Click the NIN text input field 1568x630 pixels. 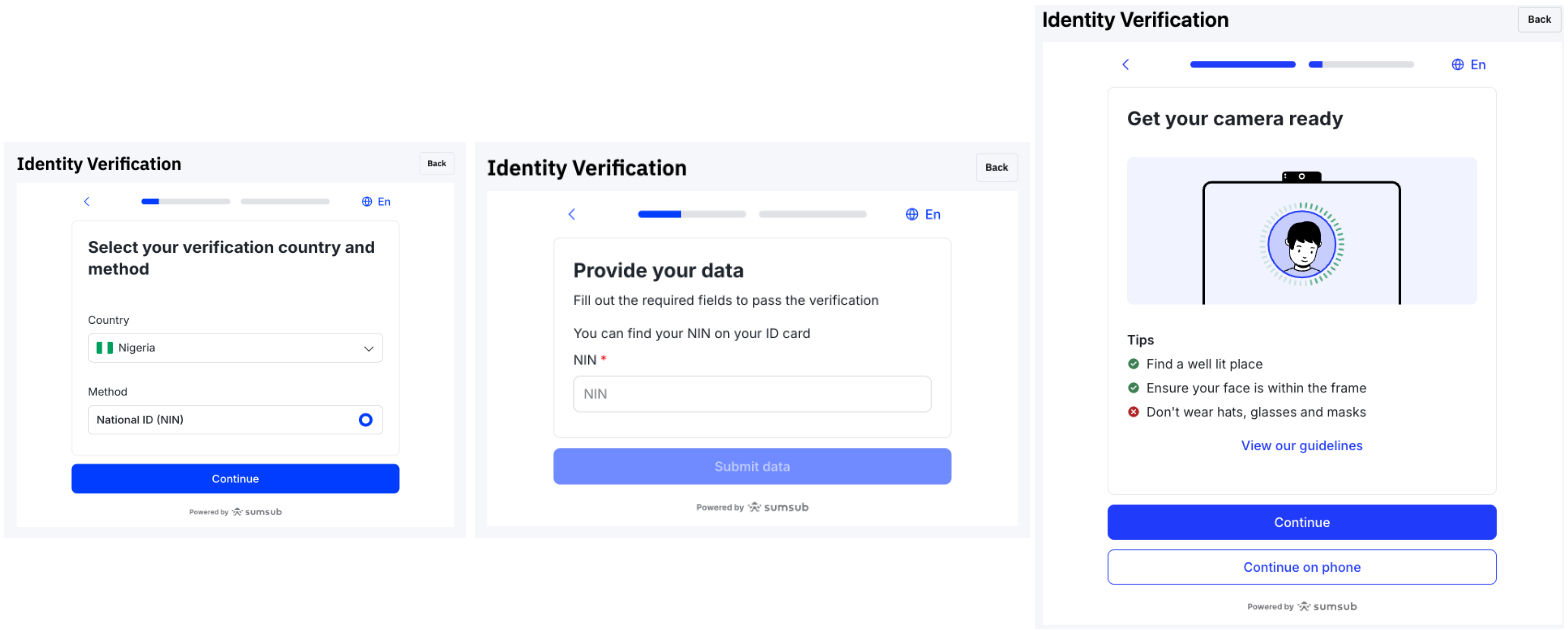pos(752,394)
